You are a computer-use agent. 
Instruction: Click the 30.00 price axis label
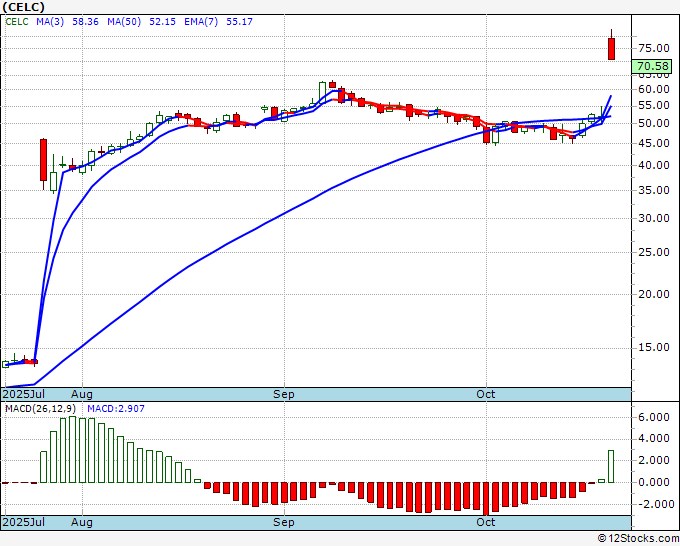pos(654,219)
